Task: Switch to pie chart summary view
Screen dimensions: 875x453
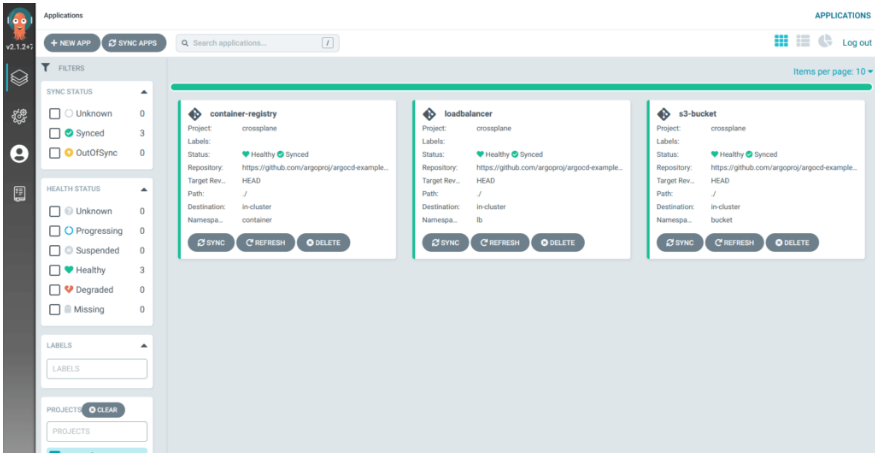Action: point(825,42)
